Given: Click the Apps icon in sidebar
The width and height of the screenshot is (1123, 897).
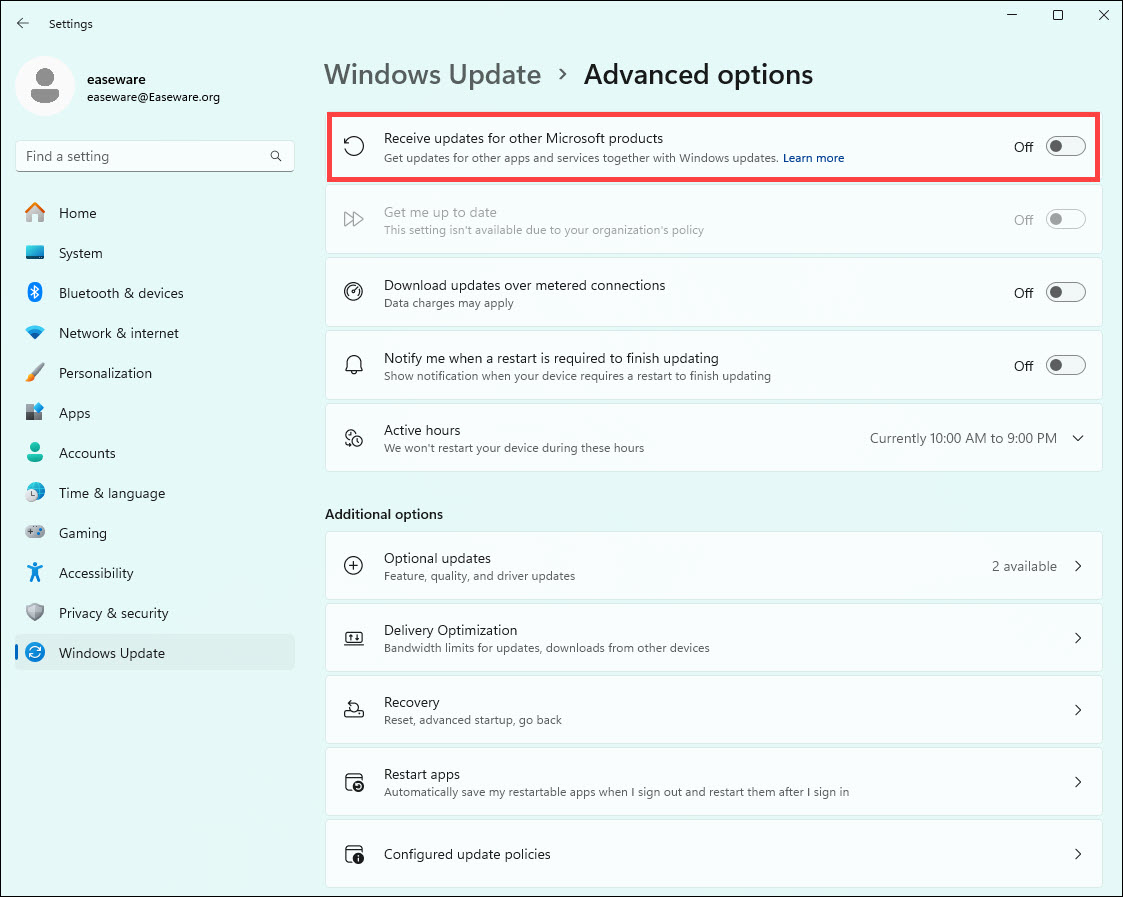Looking at the screenshot, I should pyautogui.click(x=35, y=412).
